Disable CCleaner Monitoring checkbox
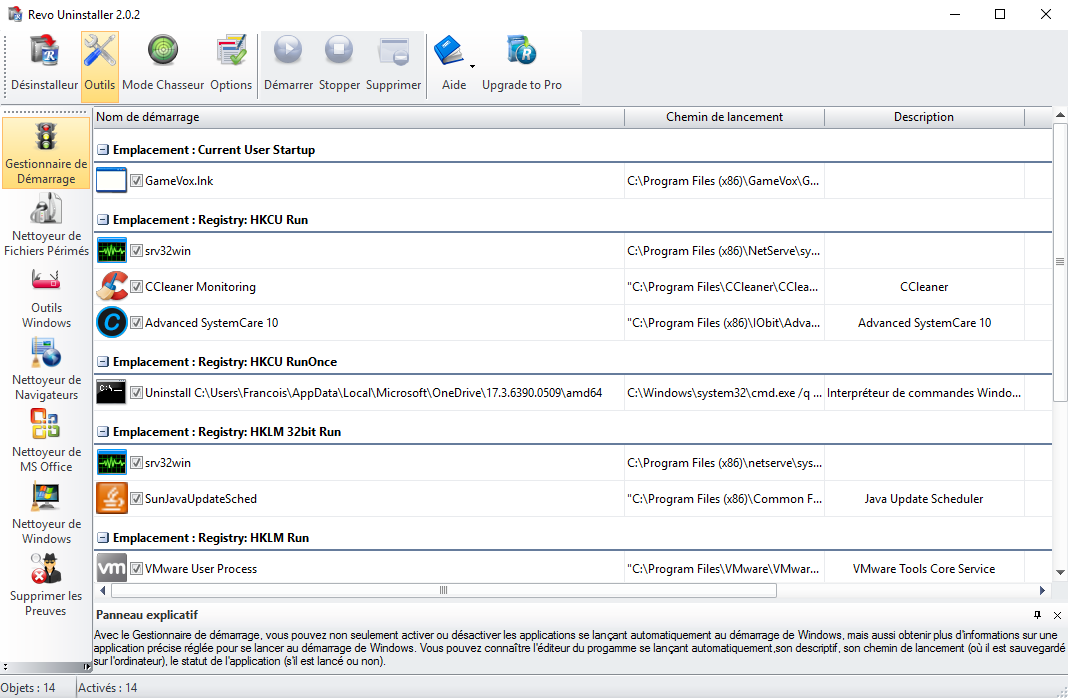The height and width of the screenshot is (698, 1068). [x=136, y=287]
